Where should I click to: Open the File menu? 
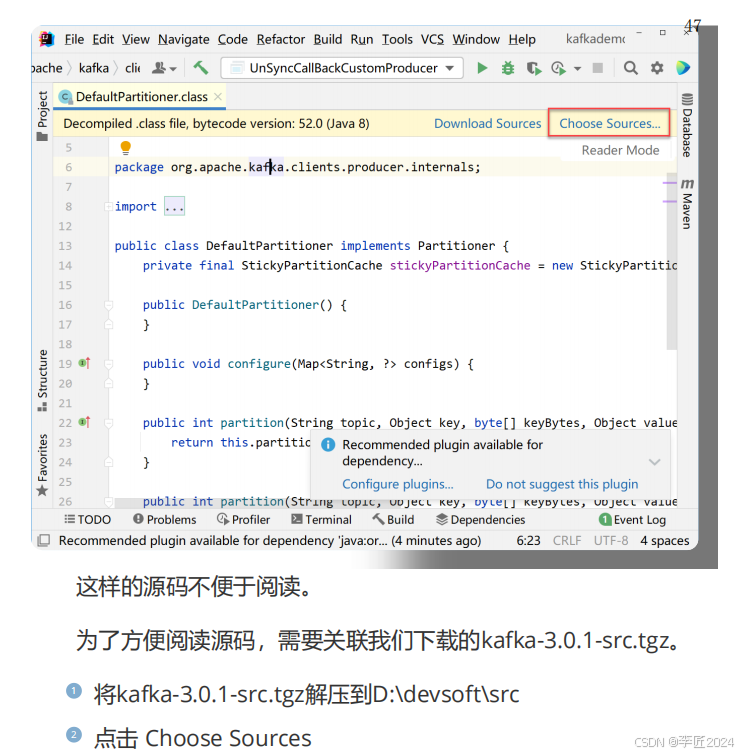(74, 39)
